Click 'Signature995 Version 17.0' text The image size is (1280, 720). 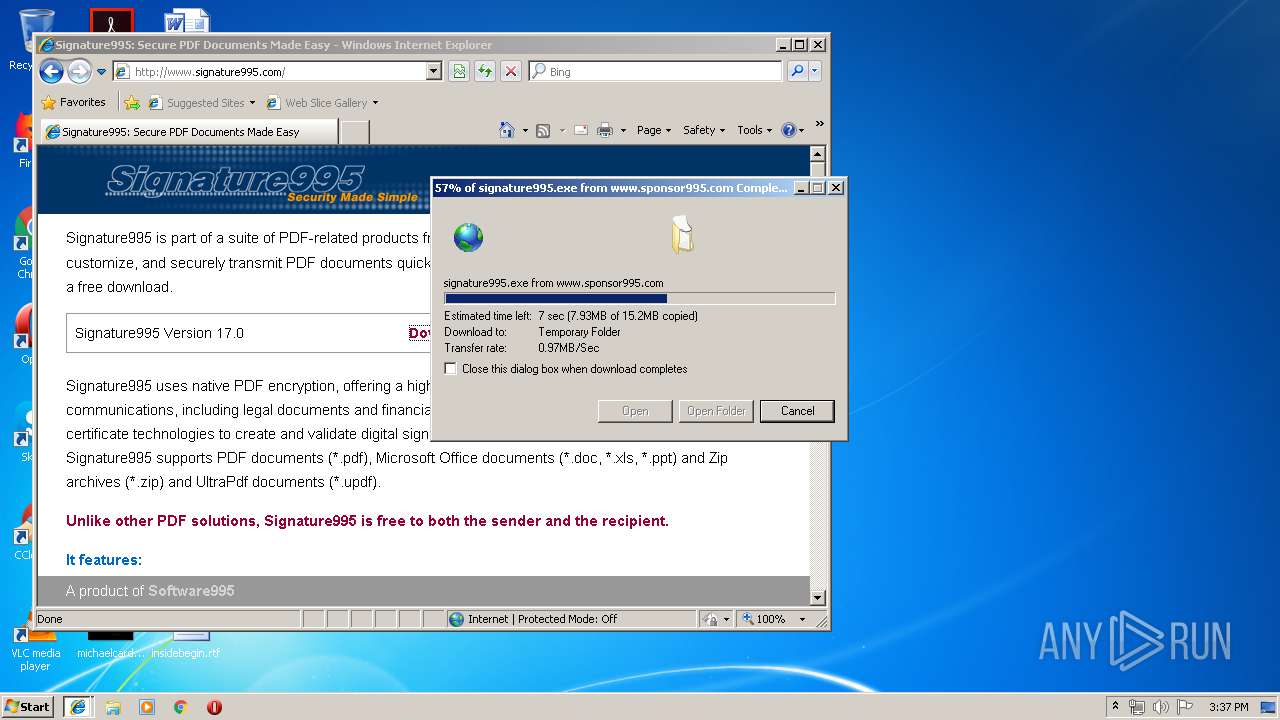coord(159,333)
